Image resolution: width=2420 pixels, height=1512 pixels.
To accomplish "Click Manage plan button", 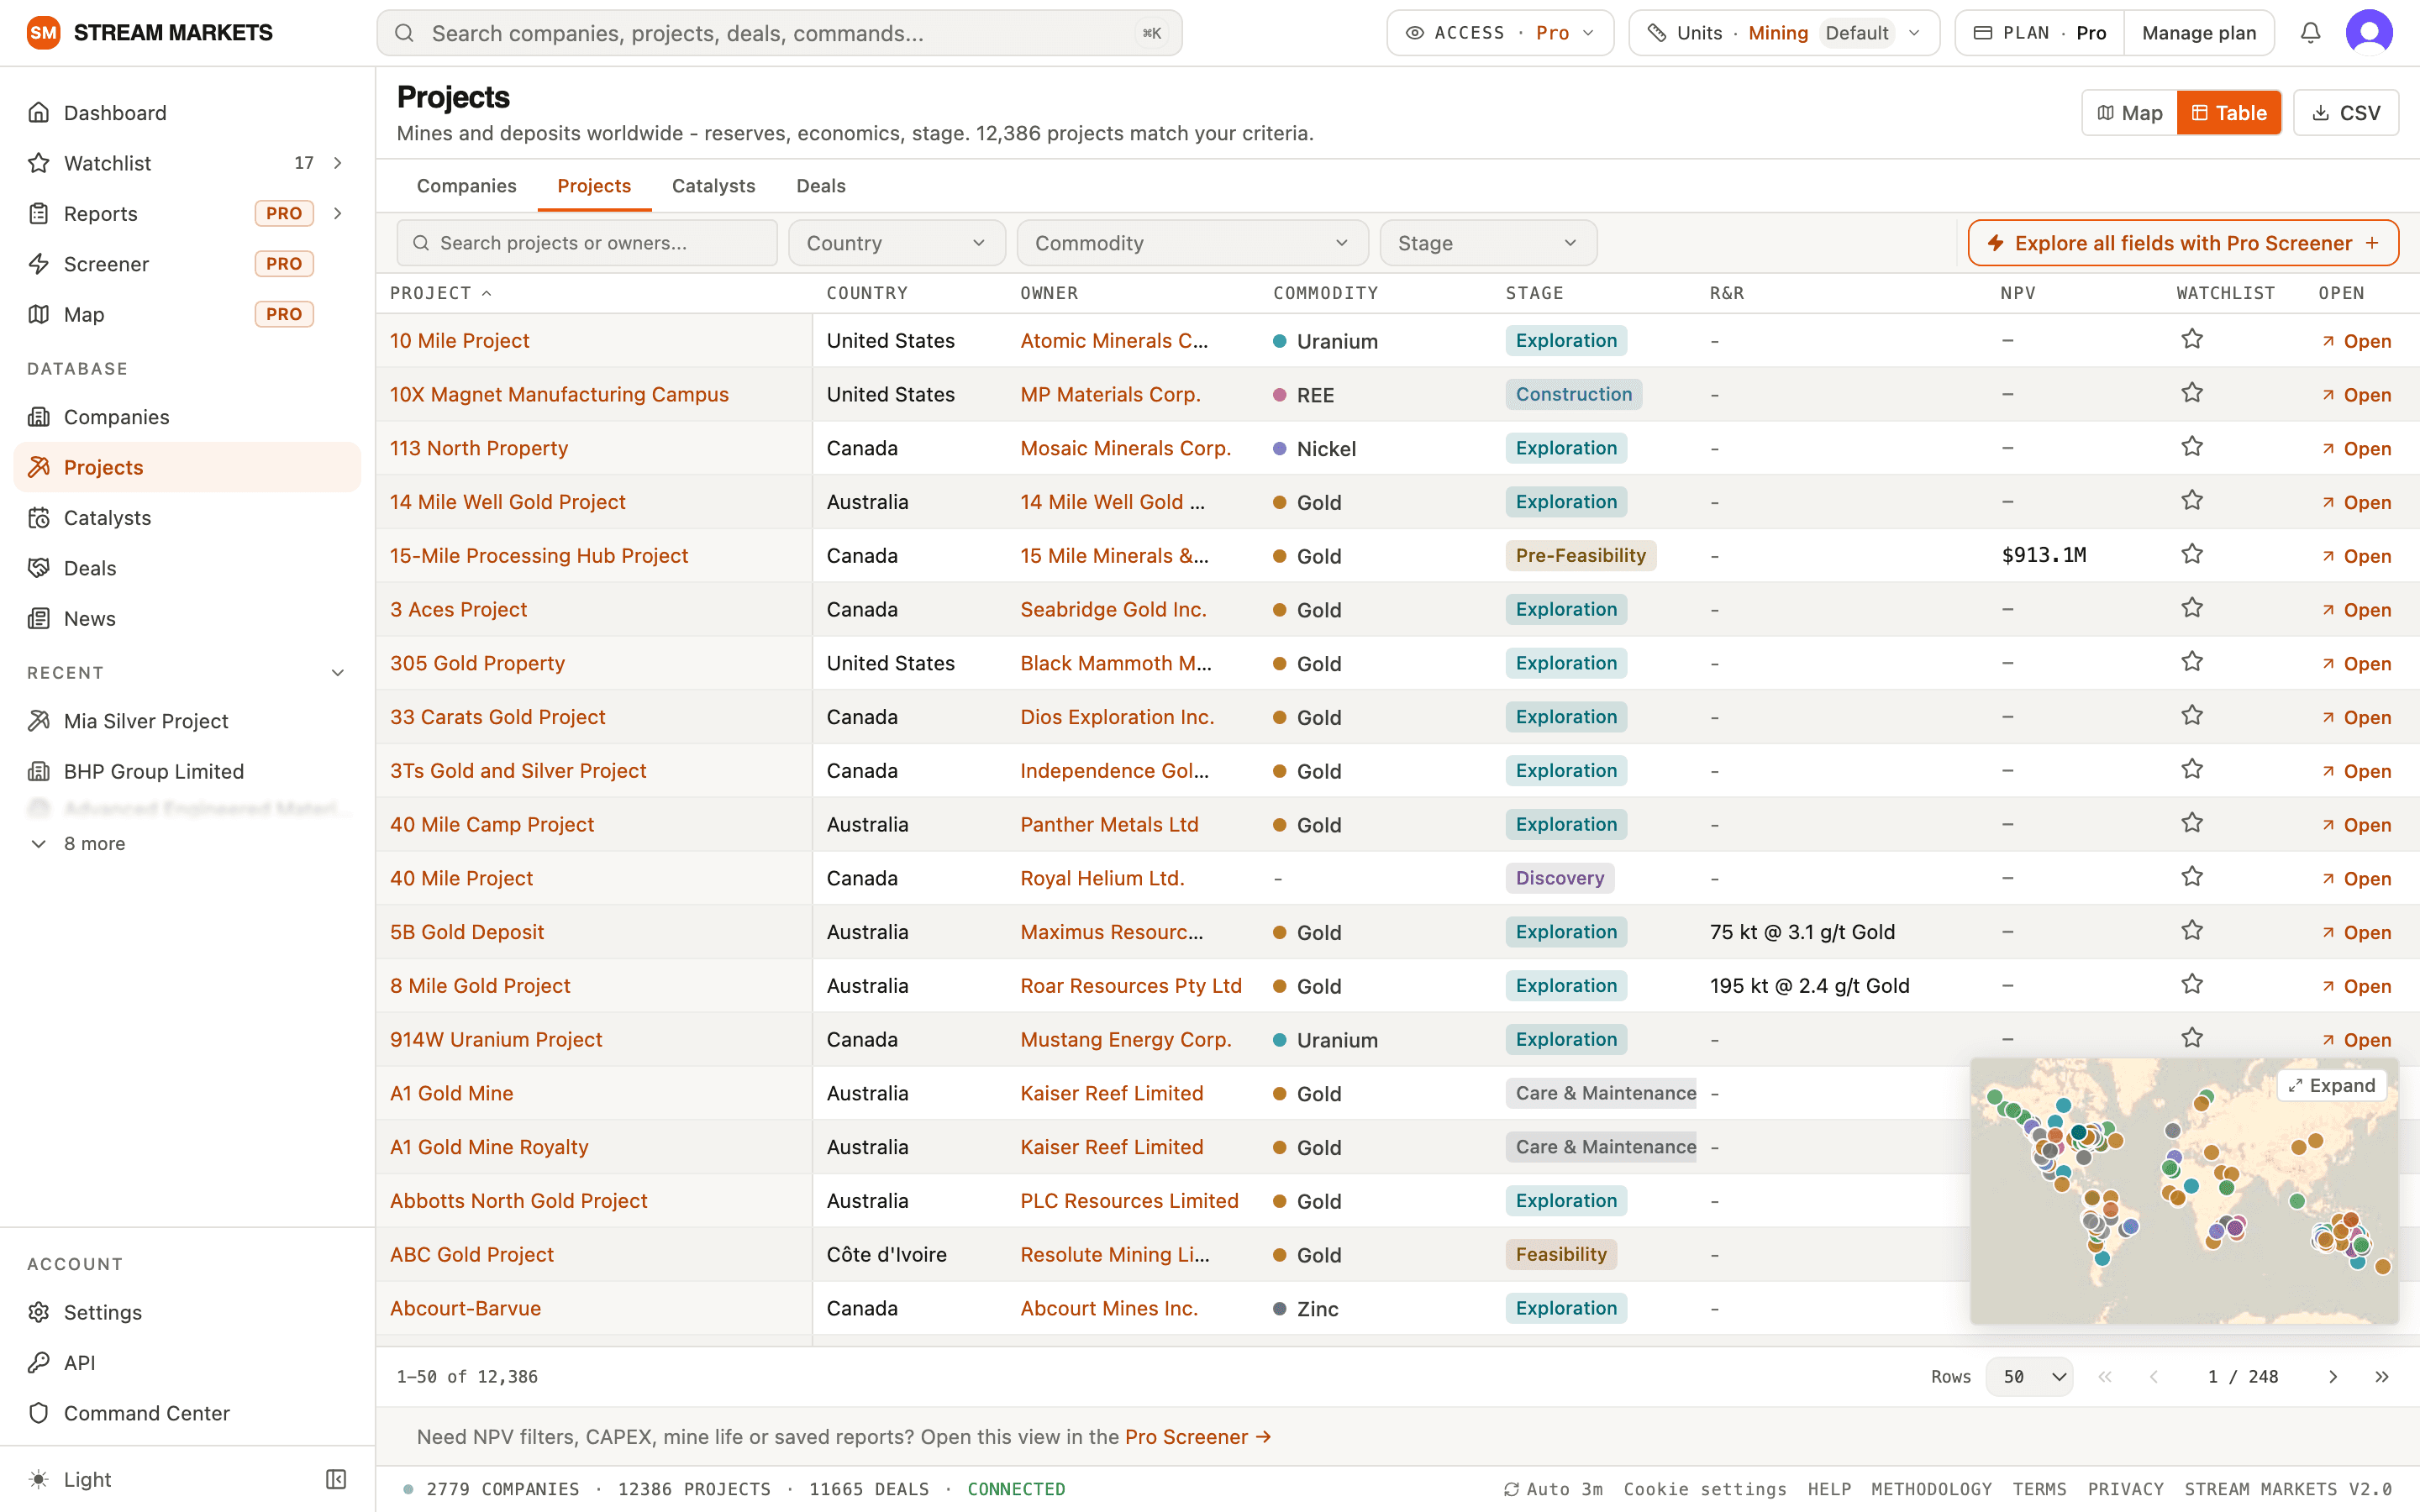I will tap(2198, 33).
